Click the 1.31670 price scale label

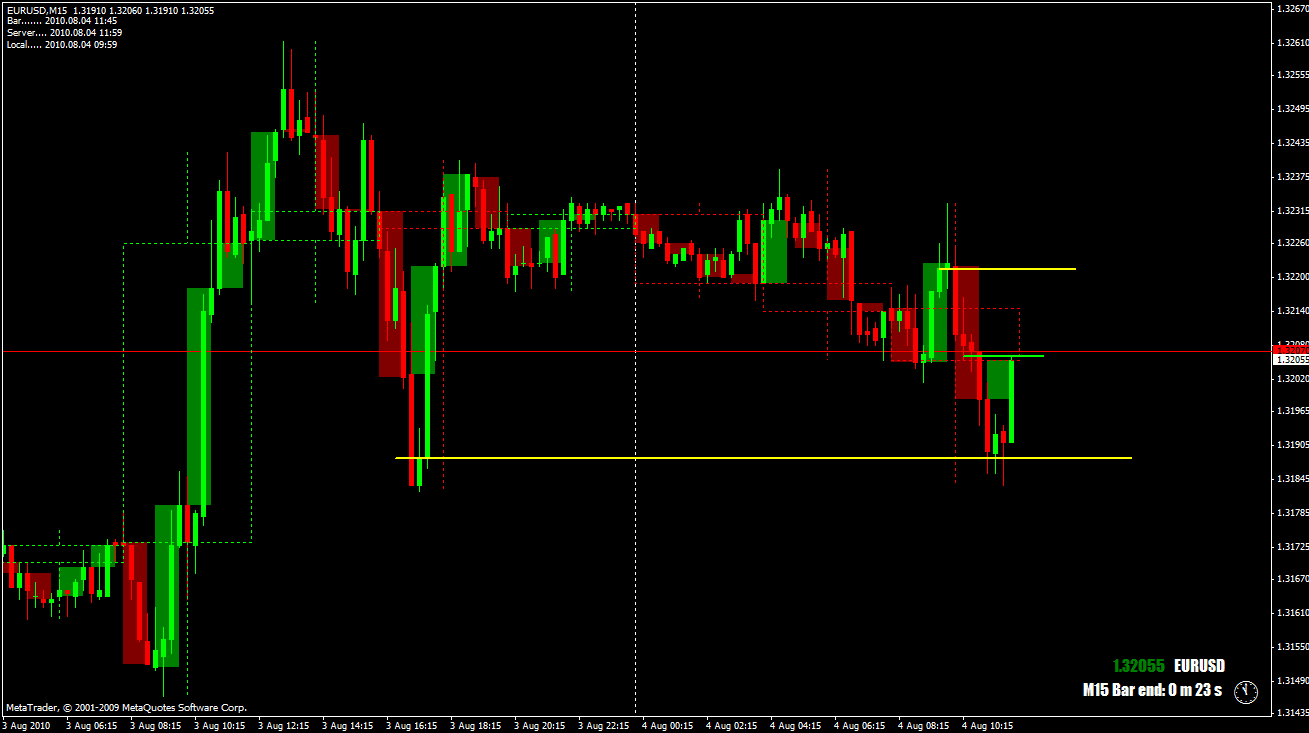click(x=1293, y=579)
